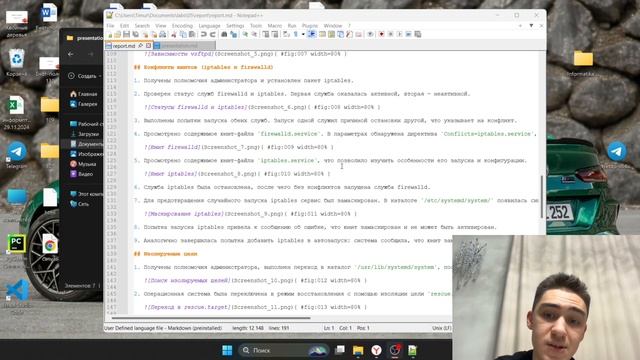Select Видео in Explorer sidebar
The image size is (640, 360).
(x=82, y=174)
